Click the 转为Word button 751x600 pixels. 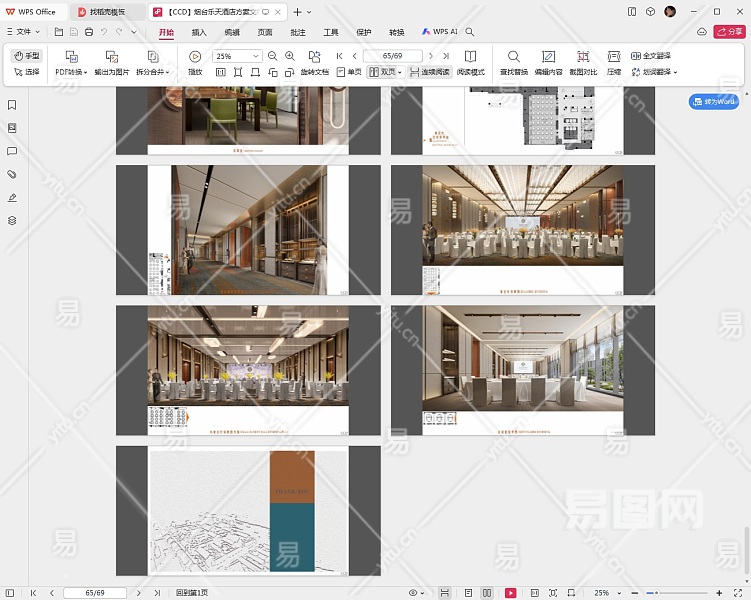click(714, 102)
